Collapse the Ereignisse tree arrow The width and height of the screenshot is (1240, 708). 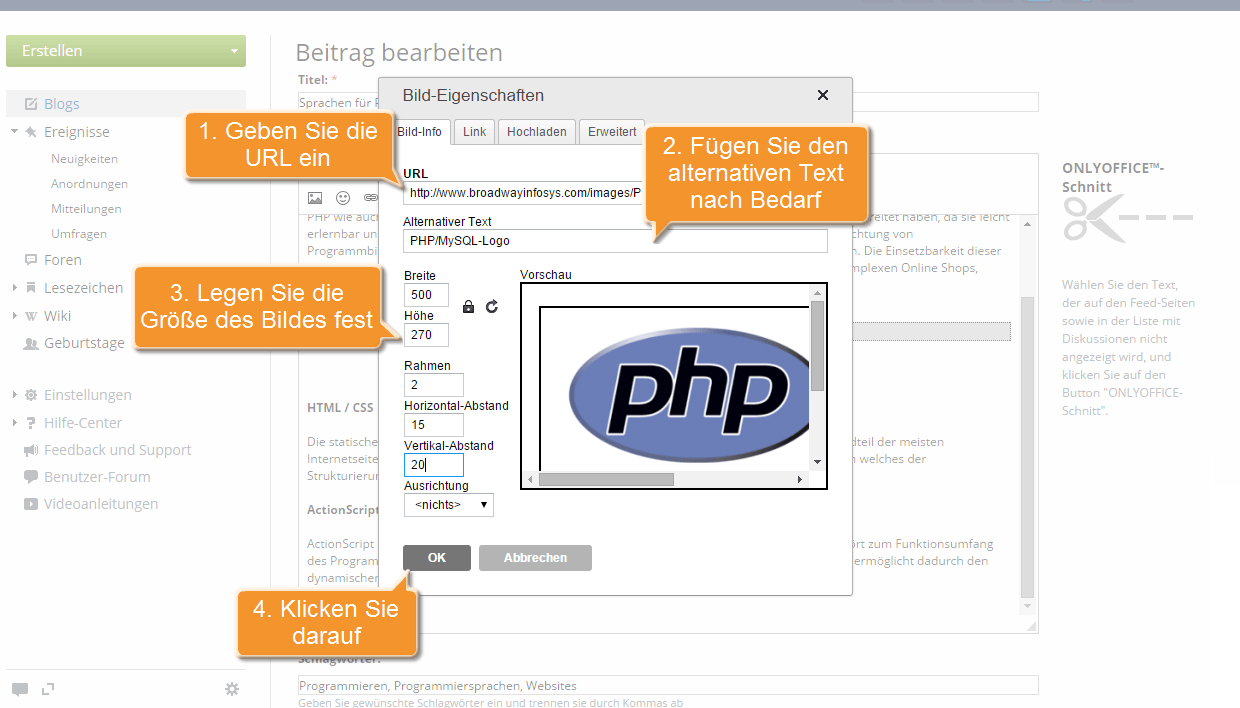(x=15, y=132)
